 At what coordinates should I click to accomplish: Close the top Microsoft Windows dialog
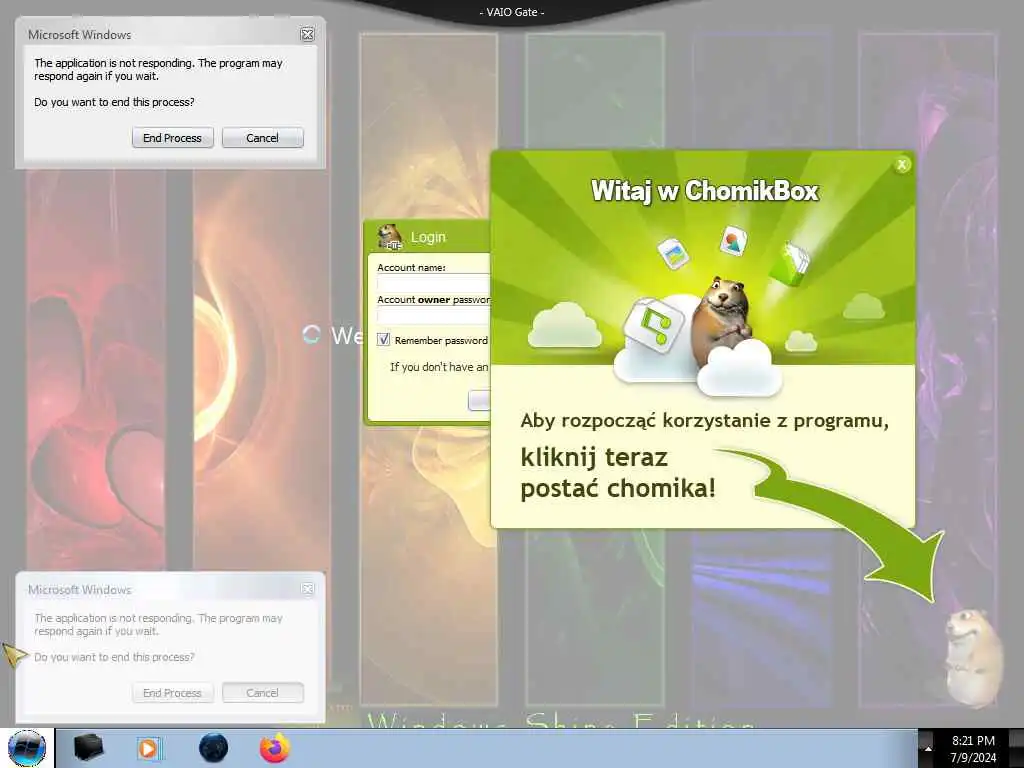point(307,35)
